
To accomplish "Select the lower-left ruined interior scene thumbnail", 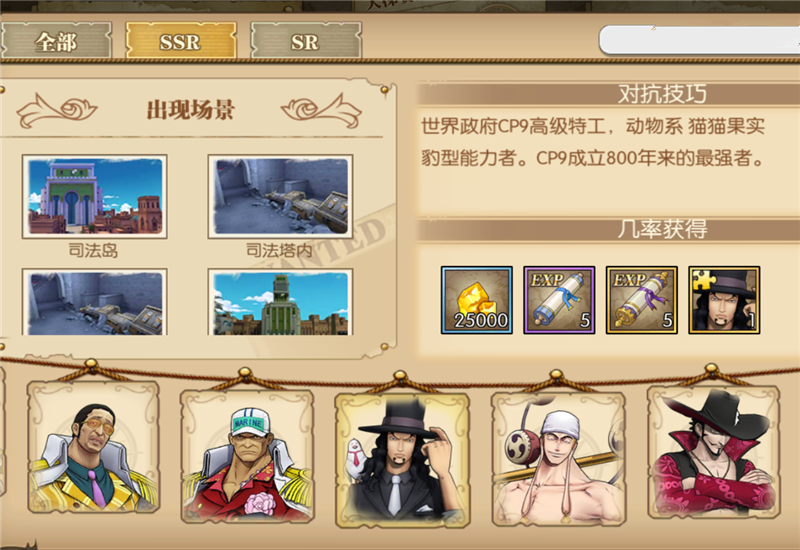I will (94, 302).
